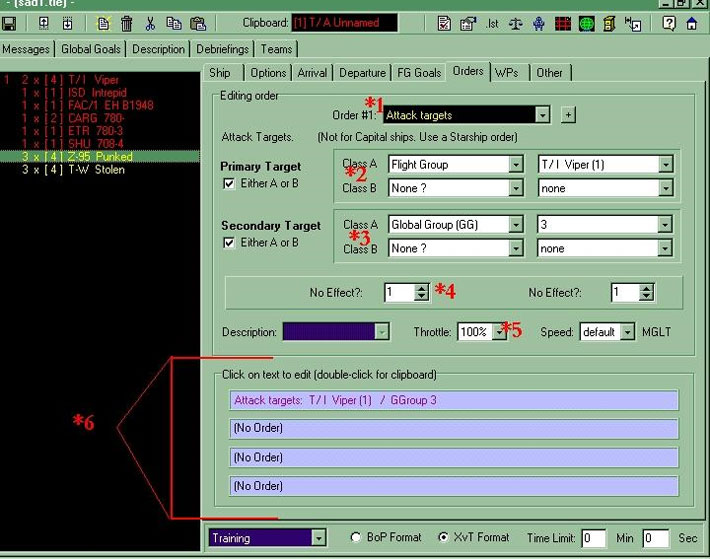This screenshot has height=559, width=710.
Task: Open Primary Class B none target dropdown
Action: (x=666, y=188)
